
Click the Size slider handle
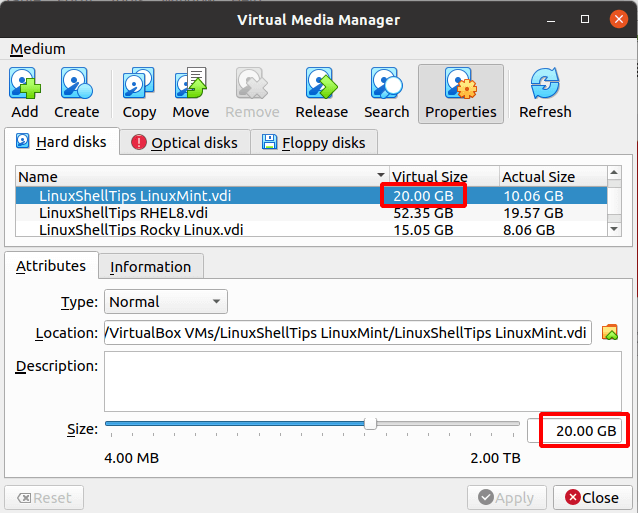pyautogui.click(x=370, y=423)
